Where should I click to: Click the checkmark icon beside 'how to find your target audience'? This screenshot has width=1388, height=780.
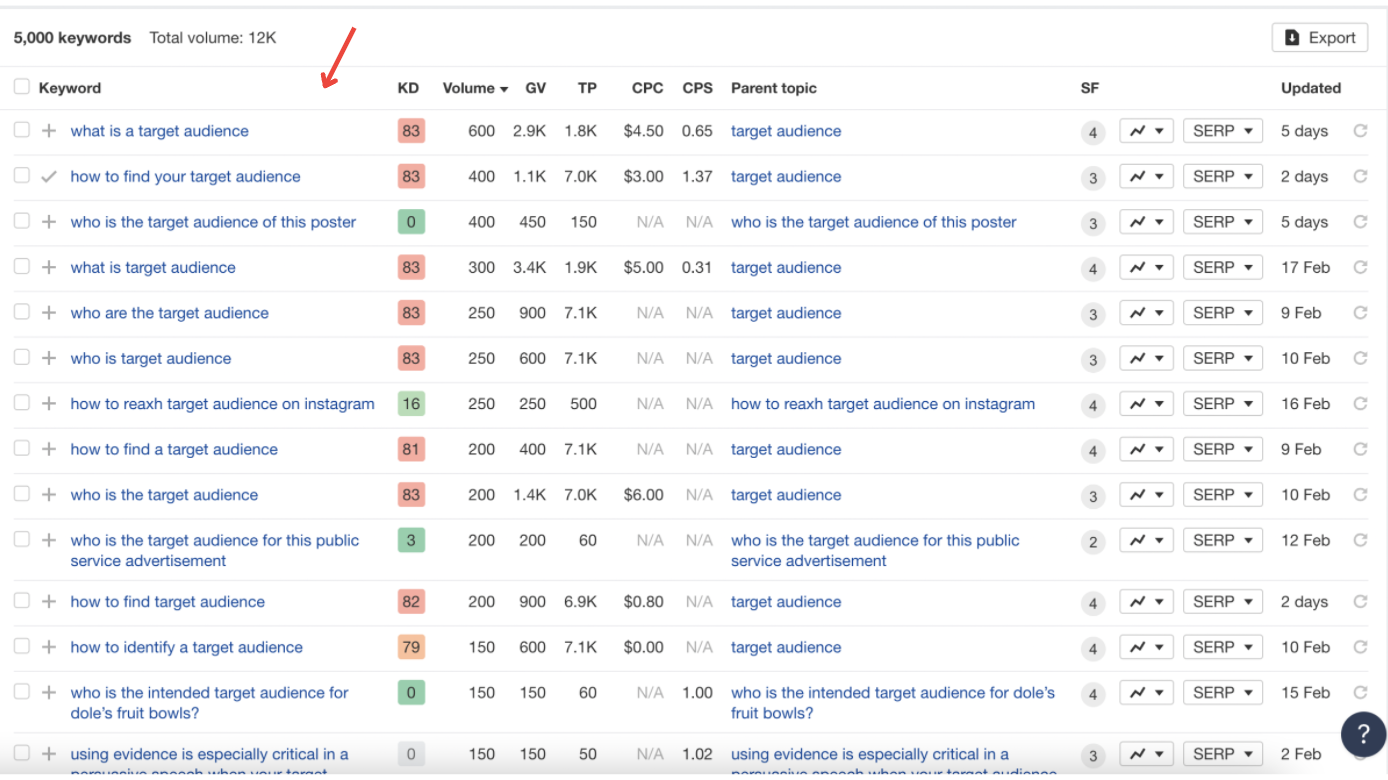pos(49,177)
